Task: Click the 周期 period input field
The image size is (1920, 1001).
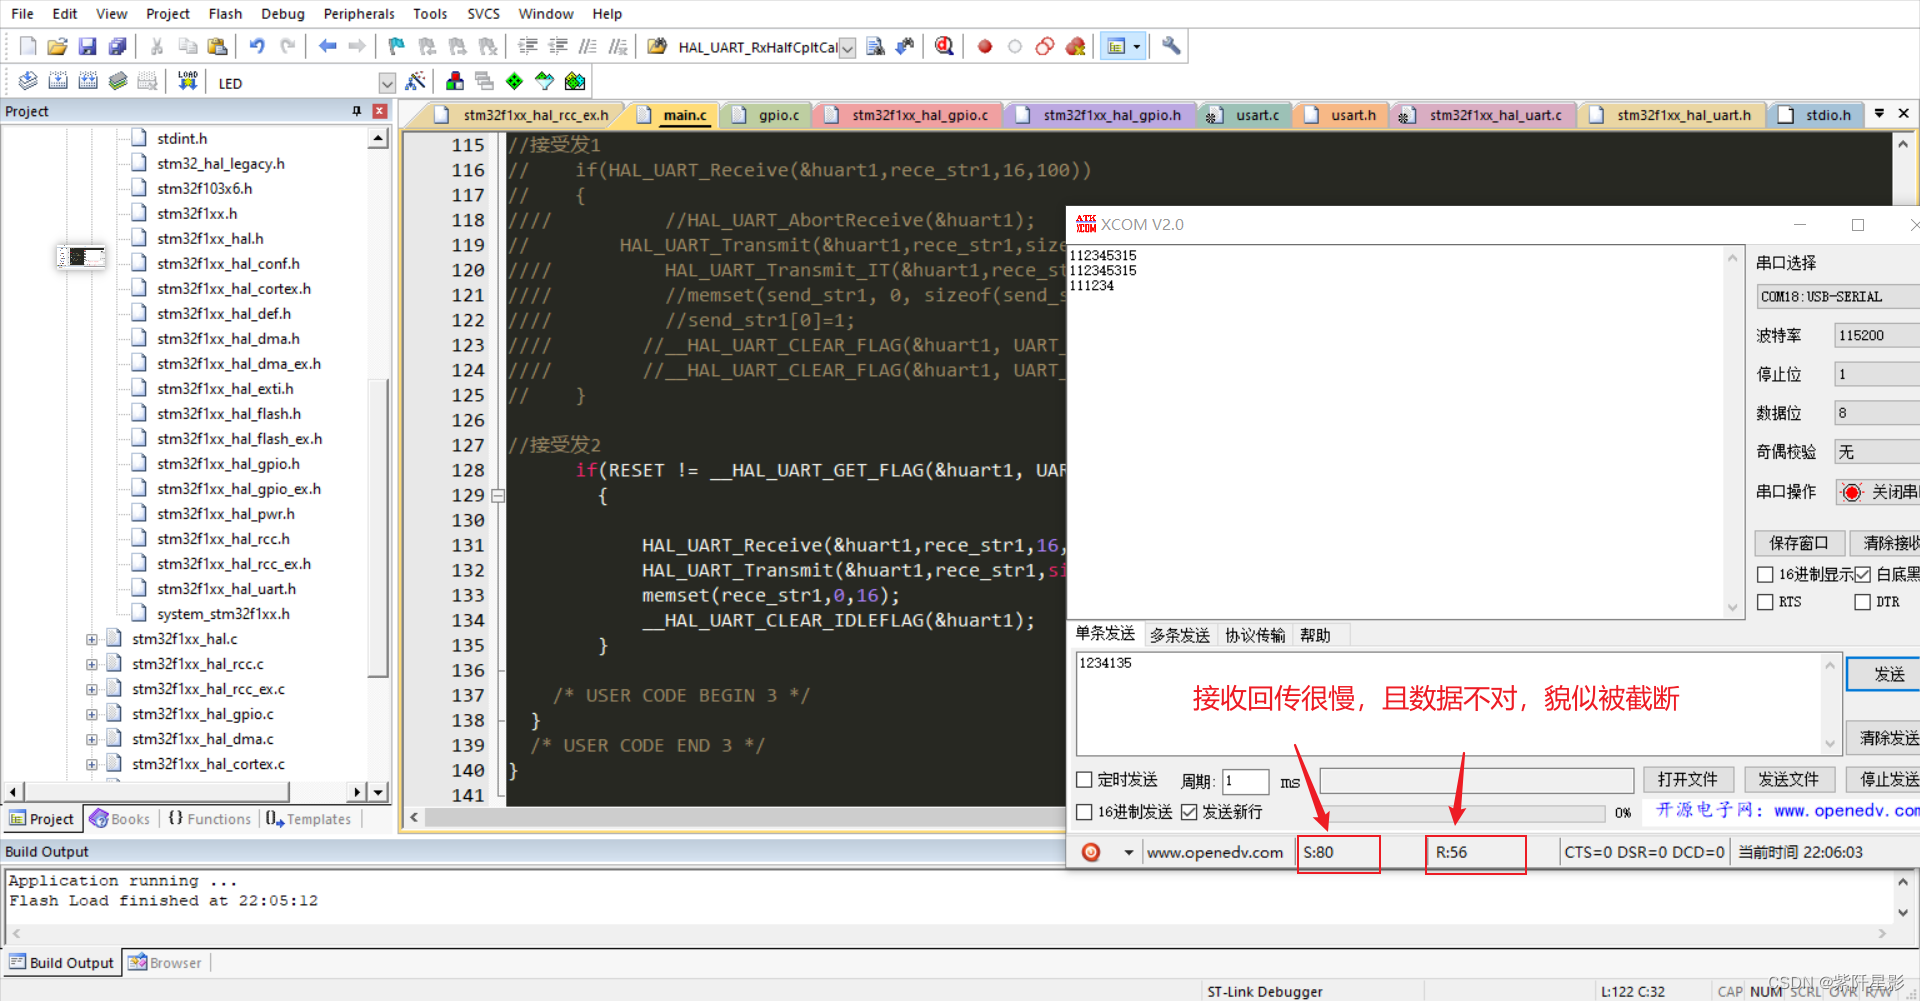Action: 1246,781
